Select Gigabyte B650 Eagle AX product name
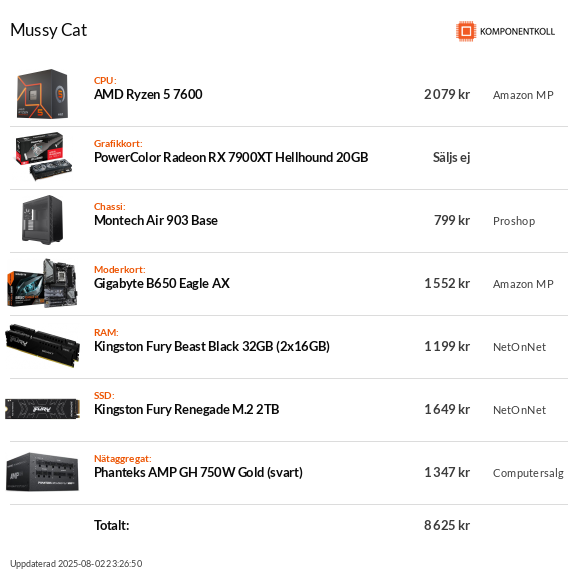 [x=162, y=284]
